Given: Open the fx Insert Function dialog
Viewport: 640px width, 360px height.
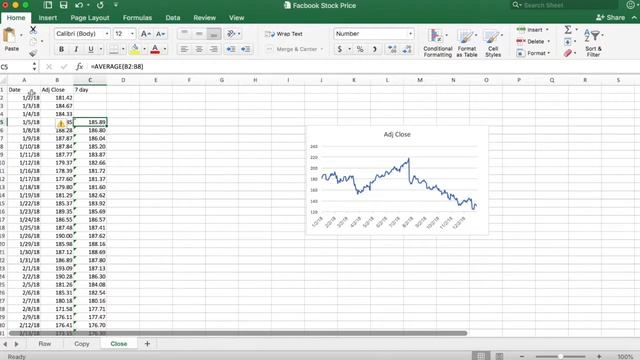Looking at the screenshot, I should point(79,67).
